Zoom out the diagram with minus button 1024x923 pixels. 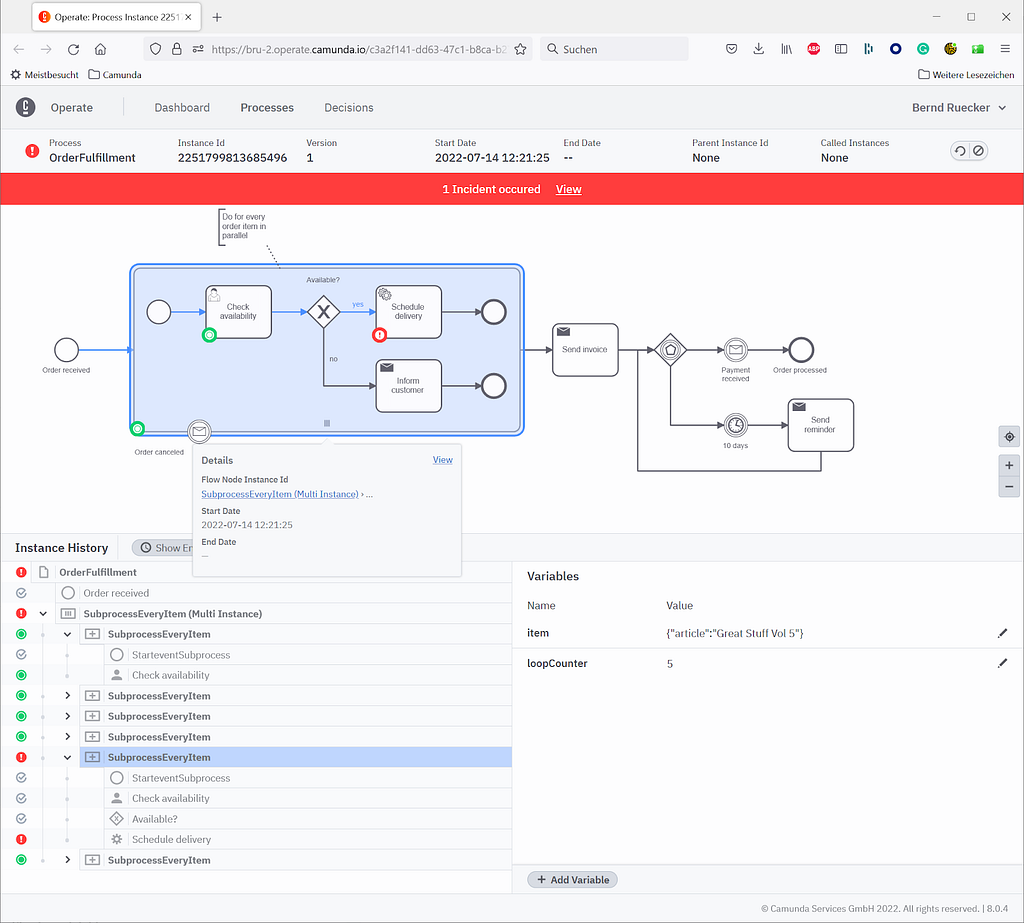point(1009,487)
